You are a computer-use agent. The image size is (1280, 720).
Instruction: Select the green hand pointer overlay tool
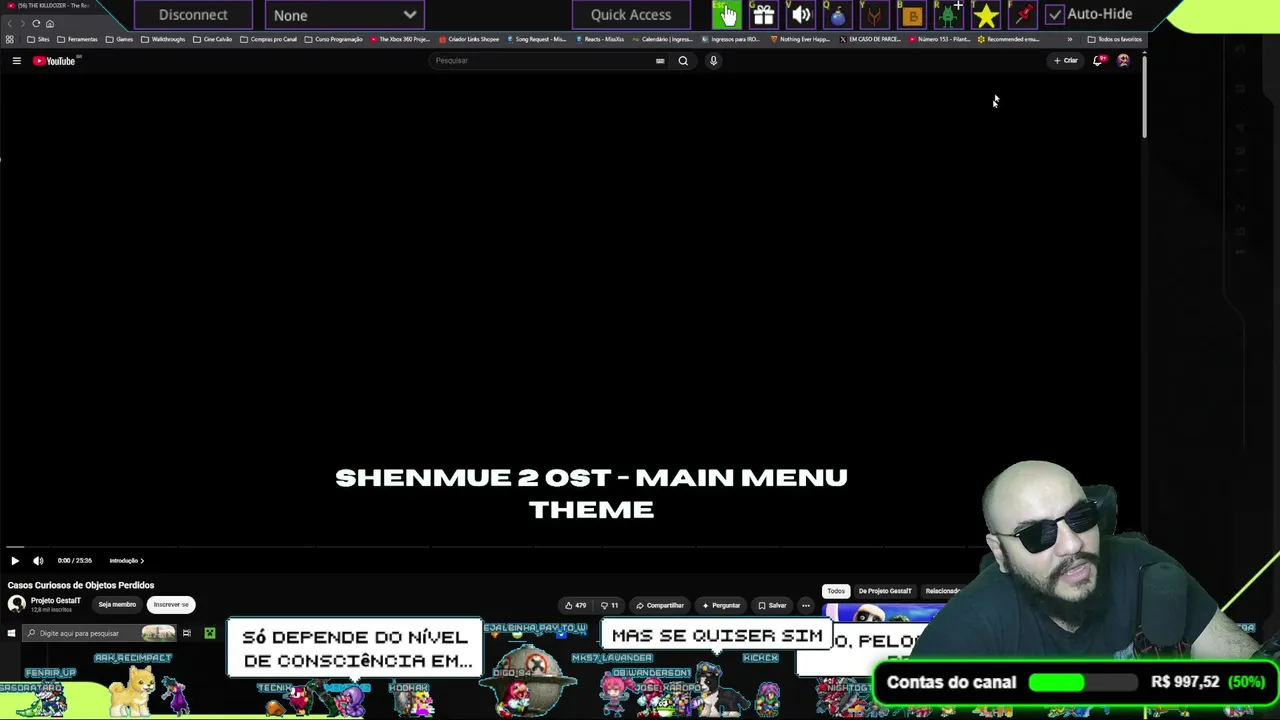(726, 15)
